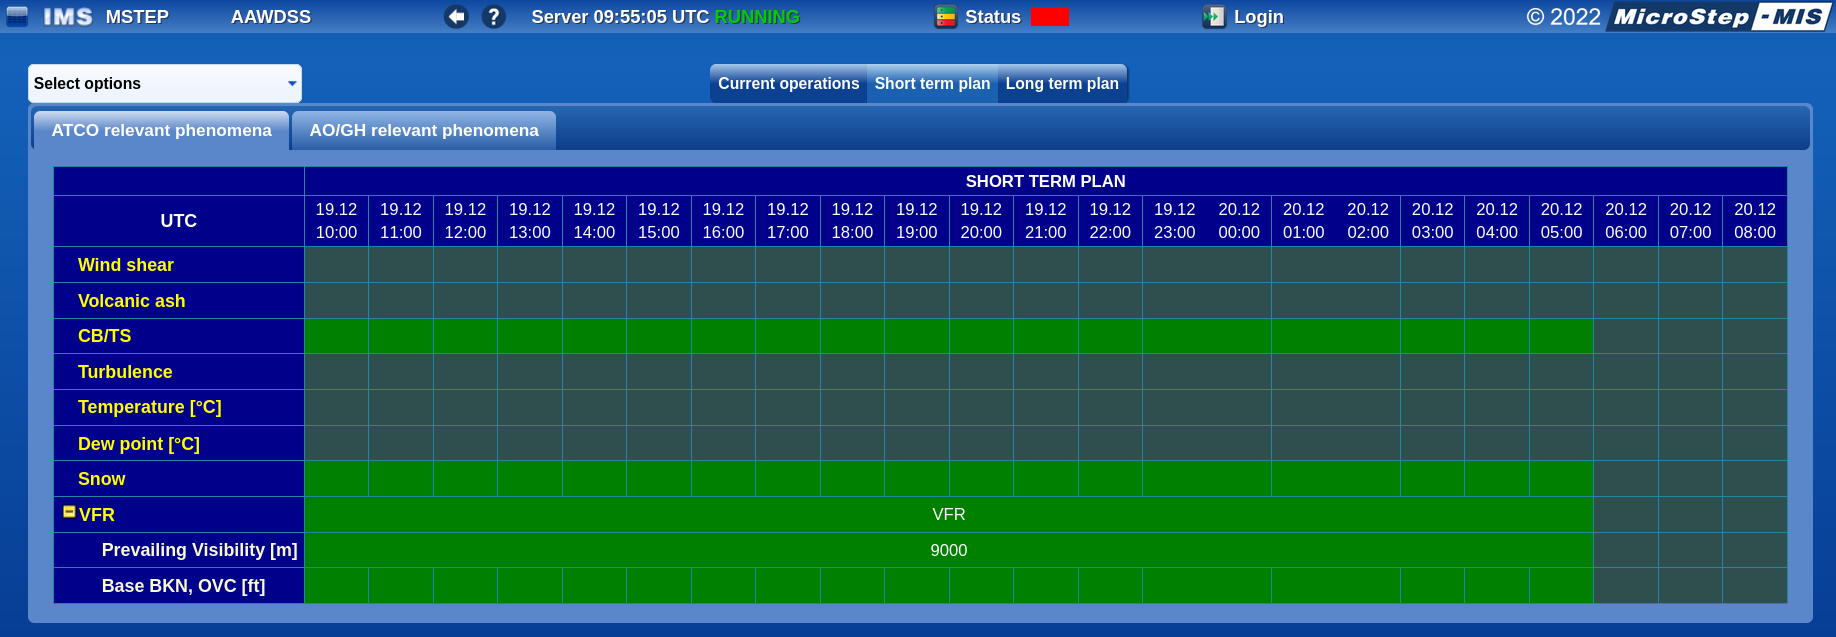This screenshot has height=637, width=1836.
Task: Click the 9000 Prevailing Visibility cell
Action: coord(948,551)
